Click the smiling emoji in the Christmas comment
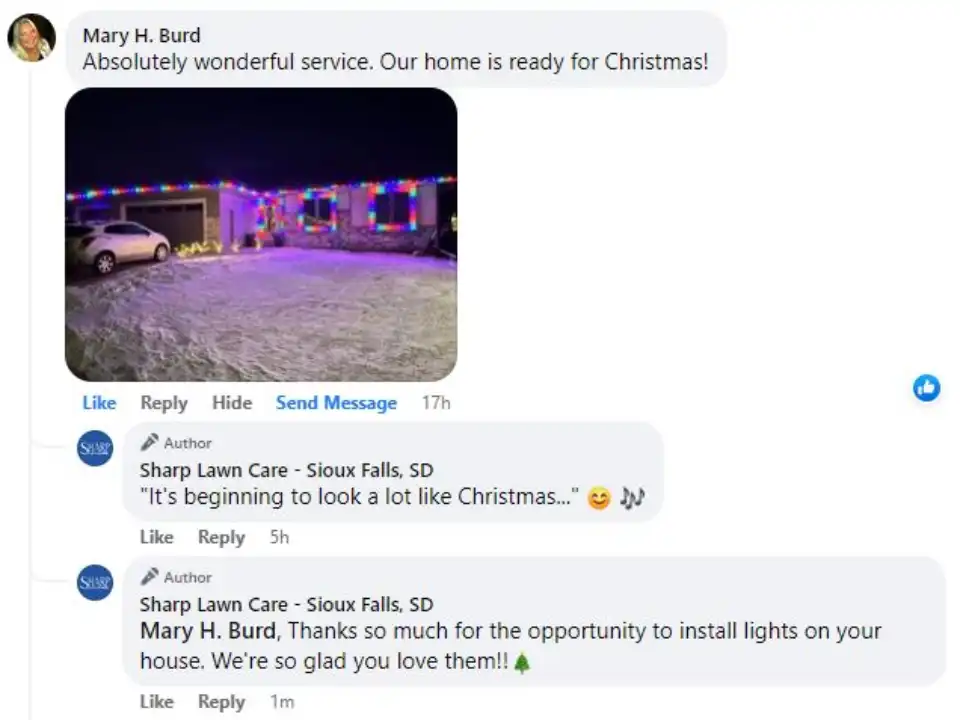This screenshot has height=720, width=960. coord(598,497)
